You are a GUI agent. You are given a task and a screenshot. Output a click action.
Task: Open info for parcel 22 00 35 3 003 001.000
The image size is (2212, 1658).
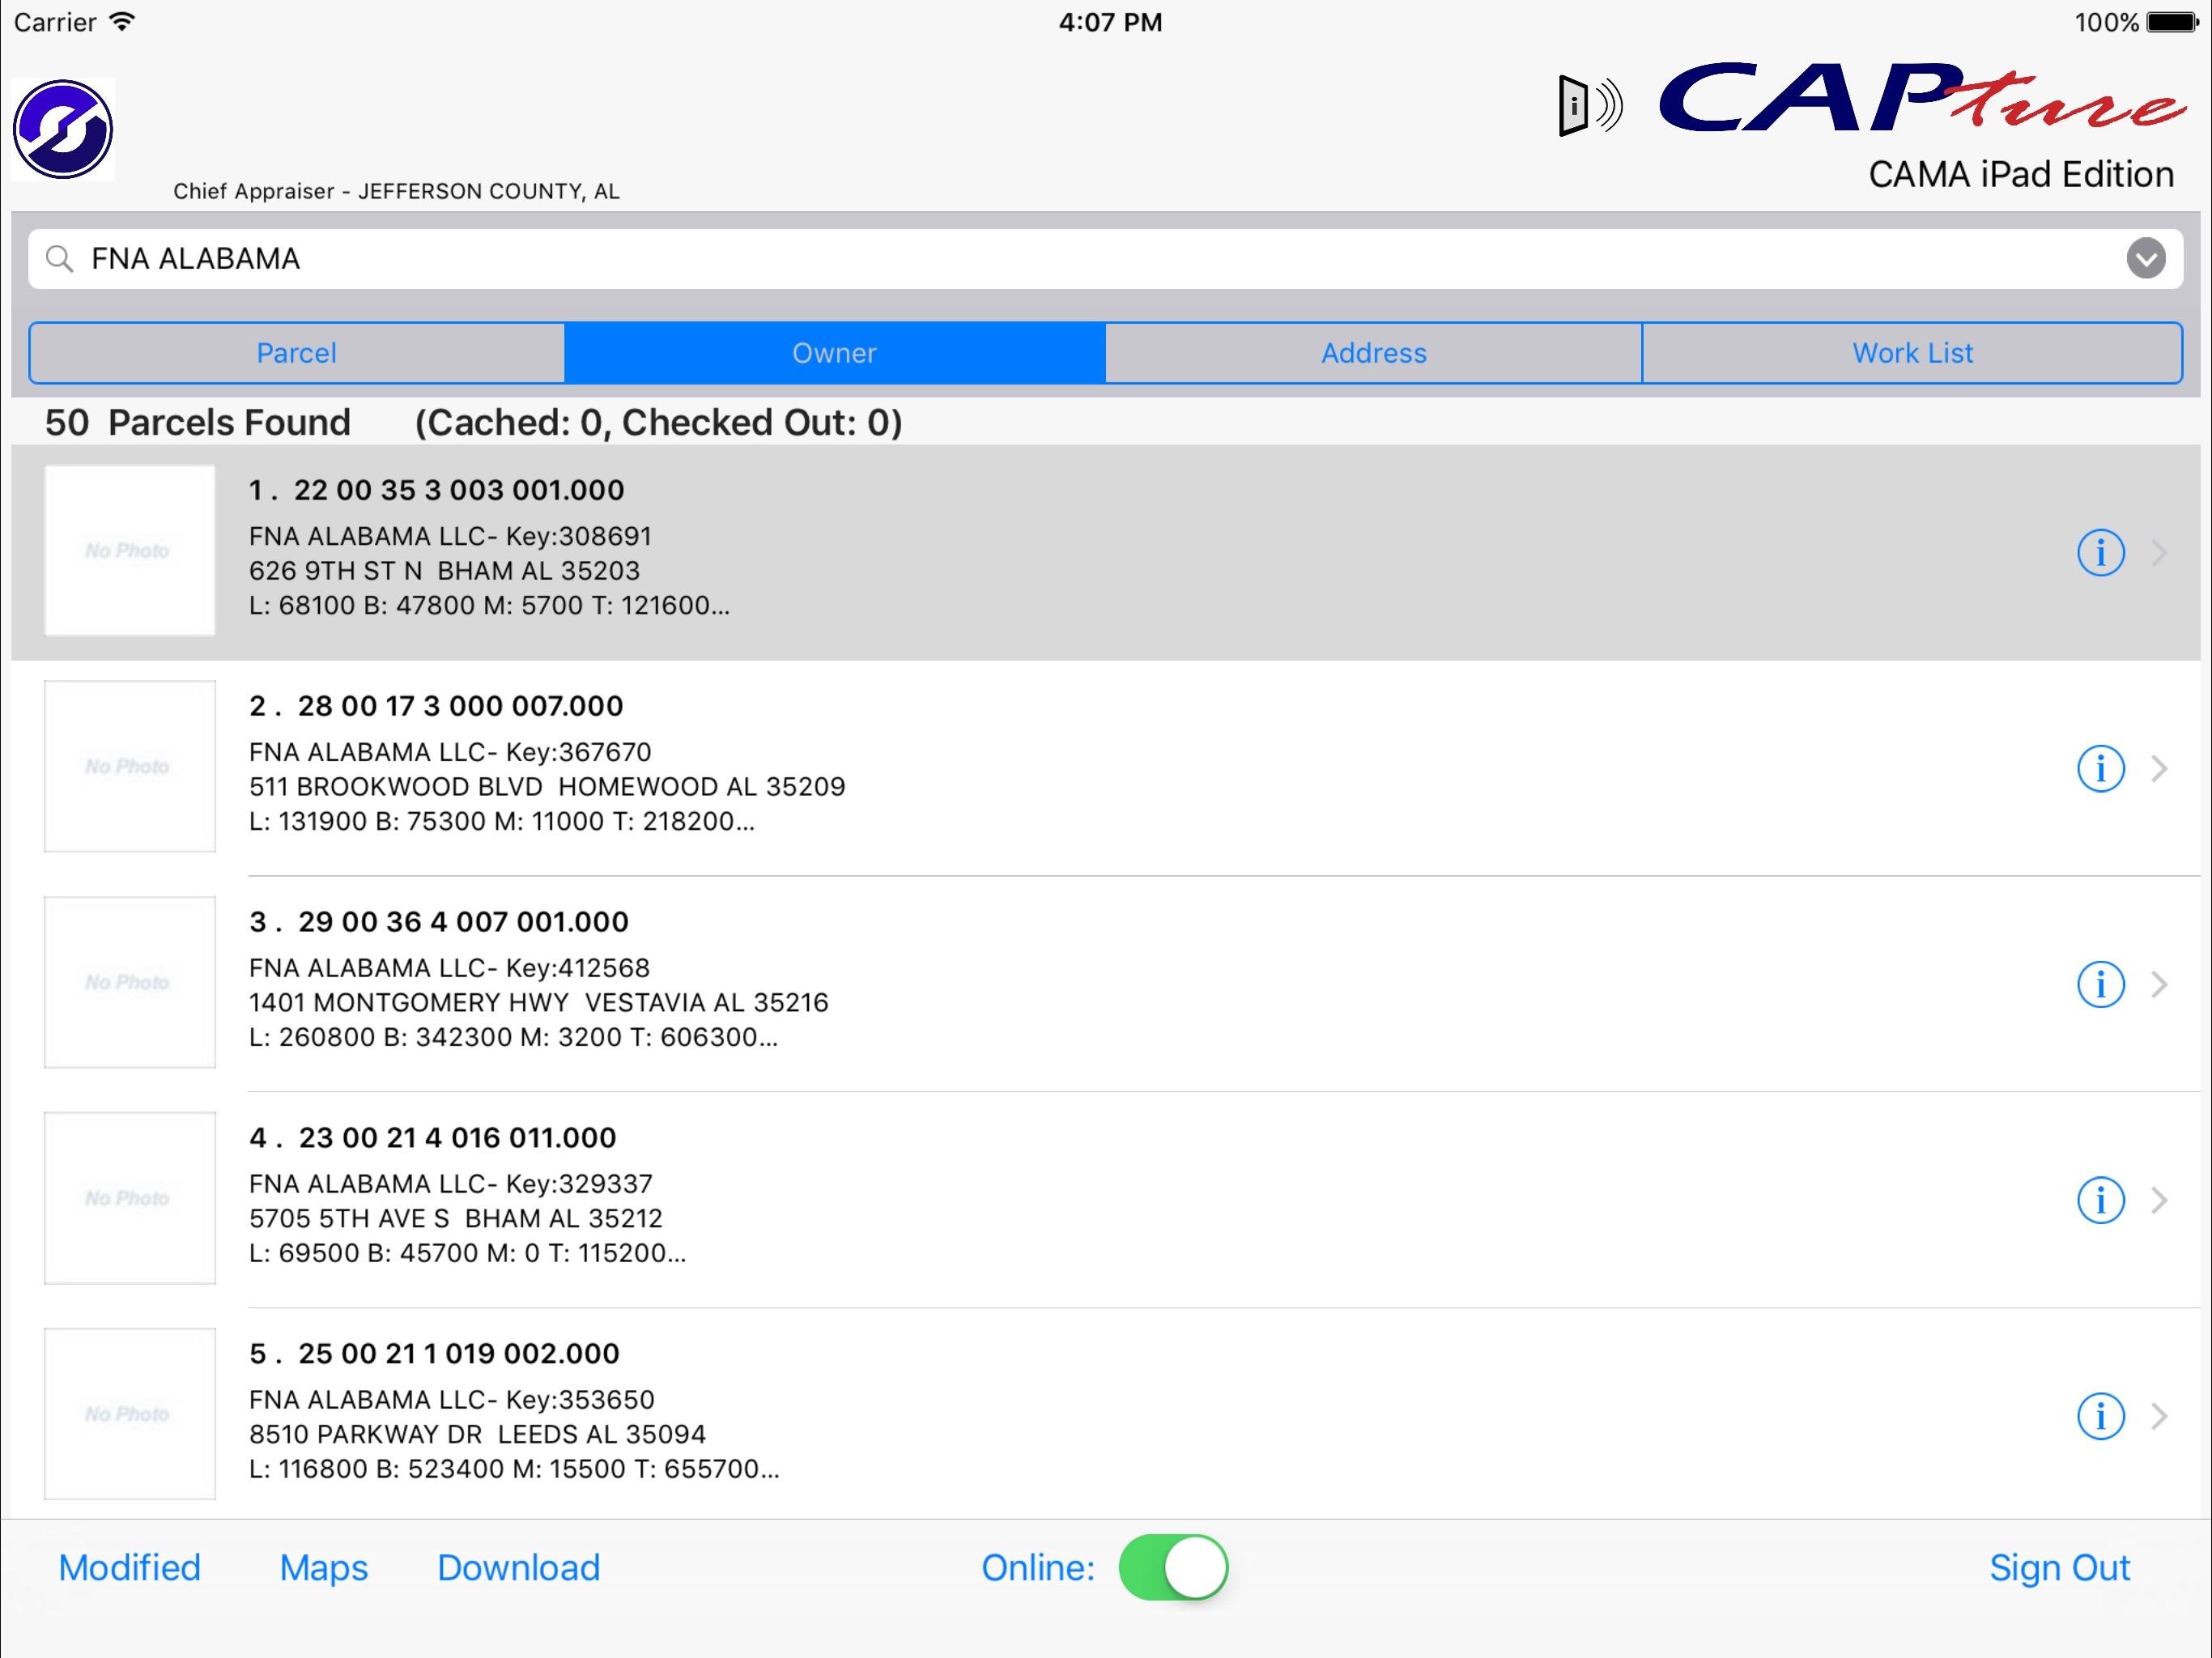coord(2100,552)
